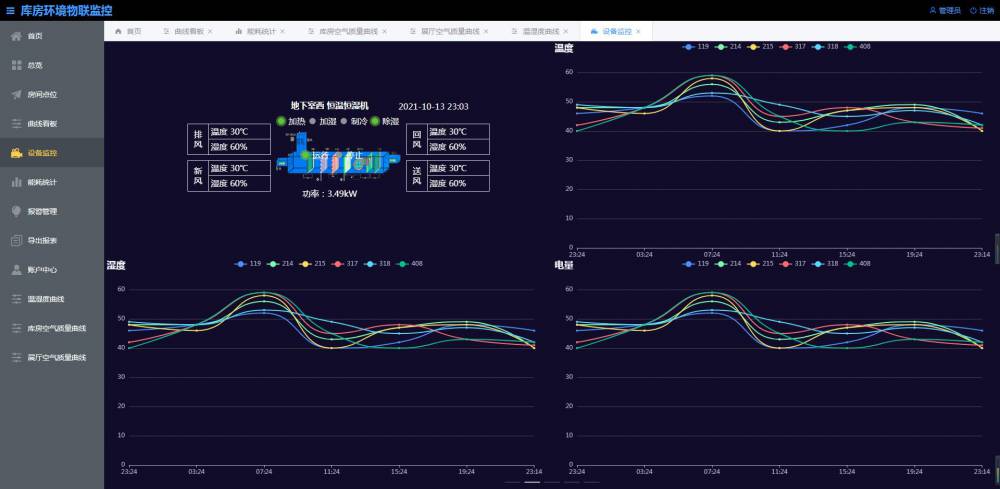
Task: Click the 注销 logout power icon
Action: tap(973, 10)
